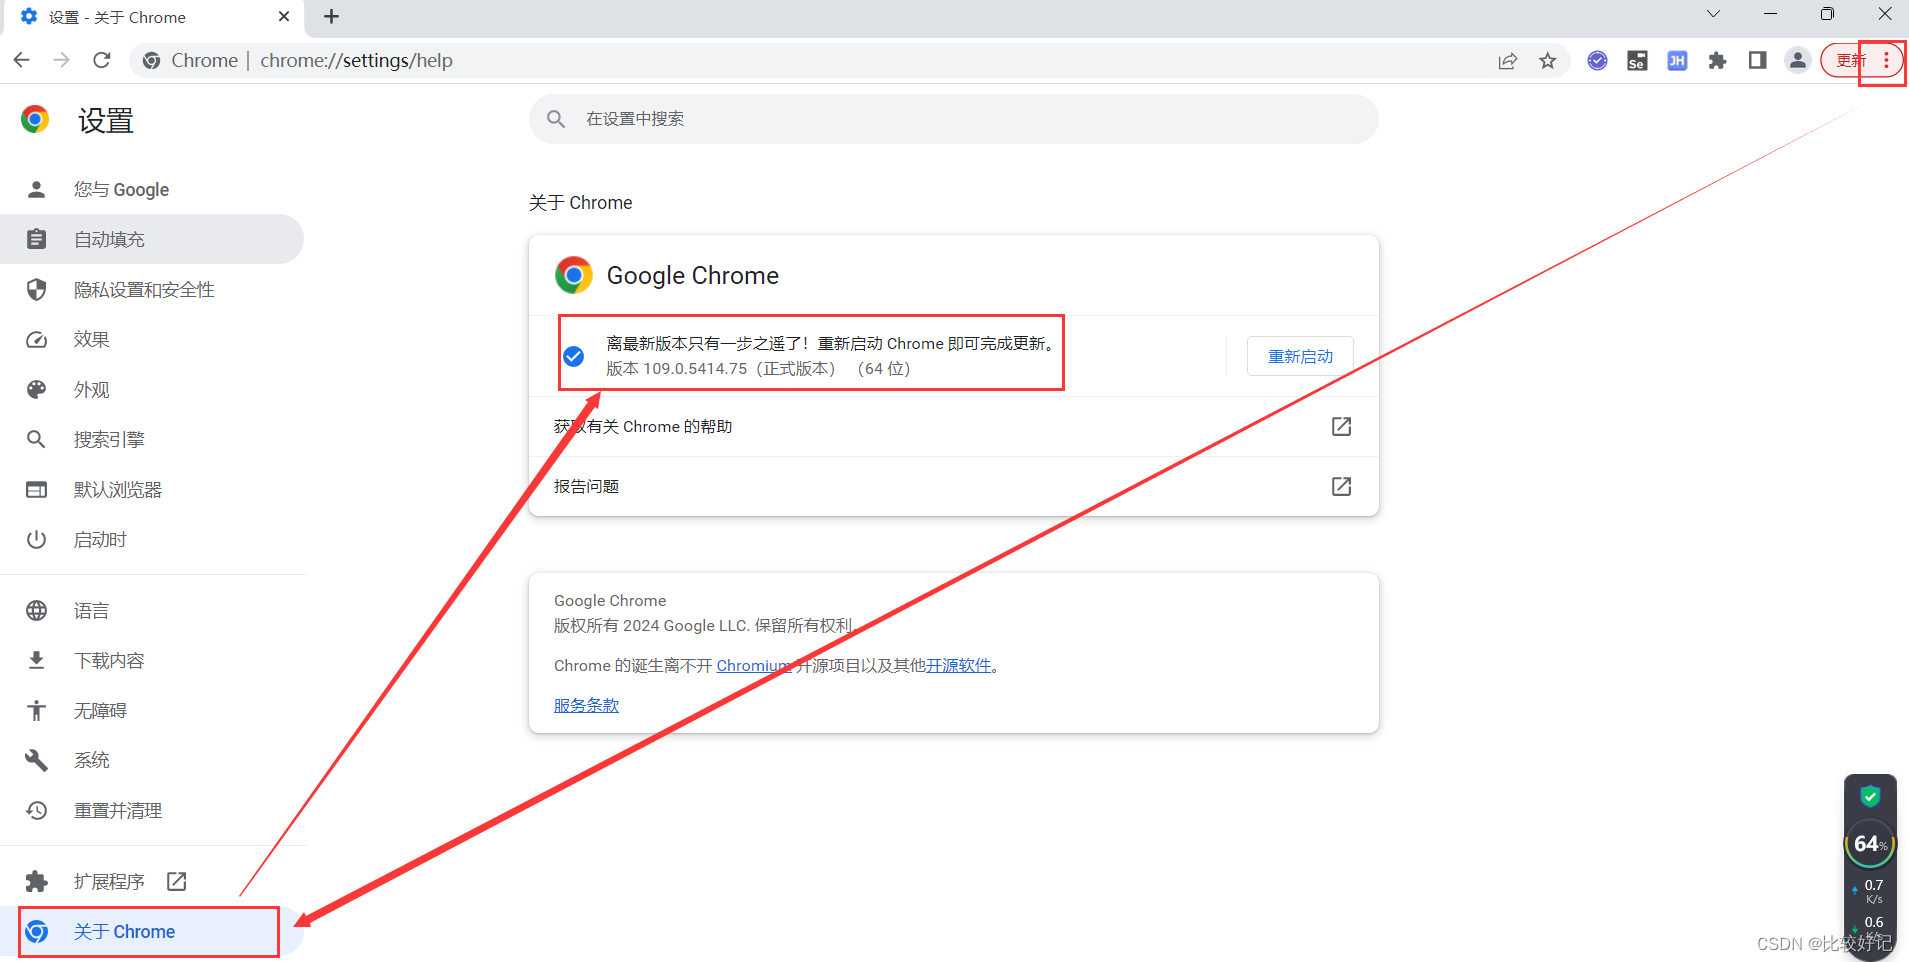Click the 重新启动 relaunch button
This screenshot has width=1909, height=962.
(1300, 356)
